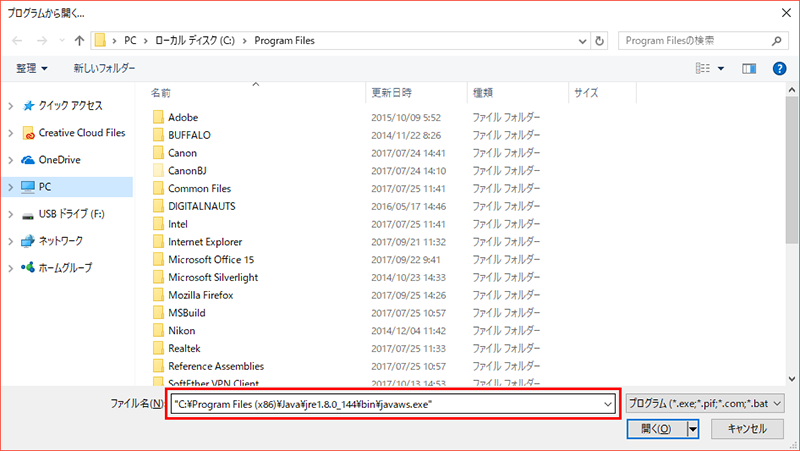Click the blue help question mark icon

coord(778,68)
